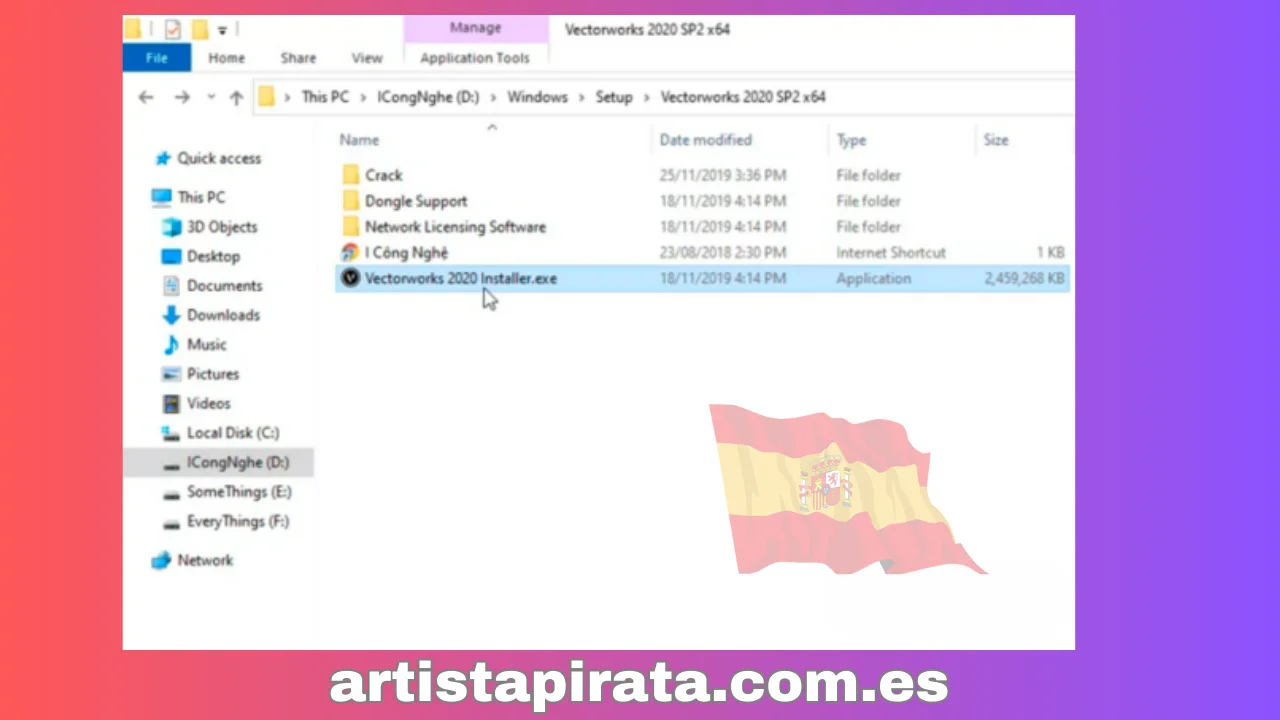Viewport: 1280px width, 720px height.
Task: Select the Quick access label in sidebar
Action: pos(219,158)
